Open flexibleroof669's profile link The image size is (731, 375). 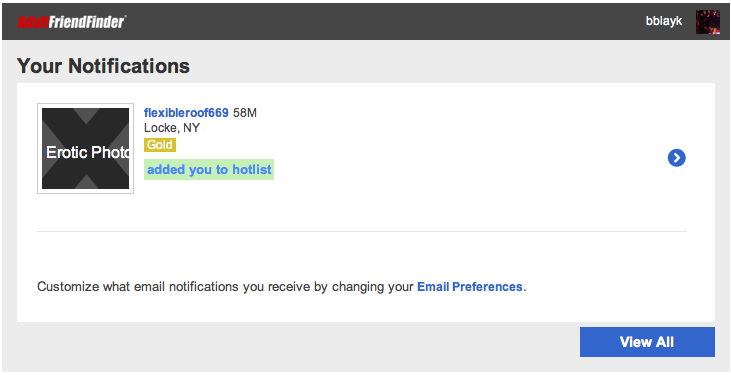pyautogui.click(x=186, y=113)
